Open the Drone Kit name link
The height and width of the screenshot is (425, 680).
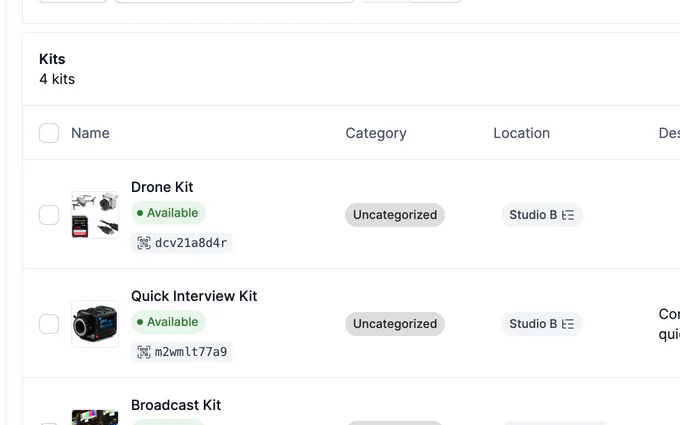pos(162,187)
